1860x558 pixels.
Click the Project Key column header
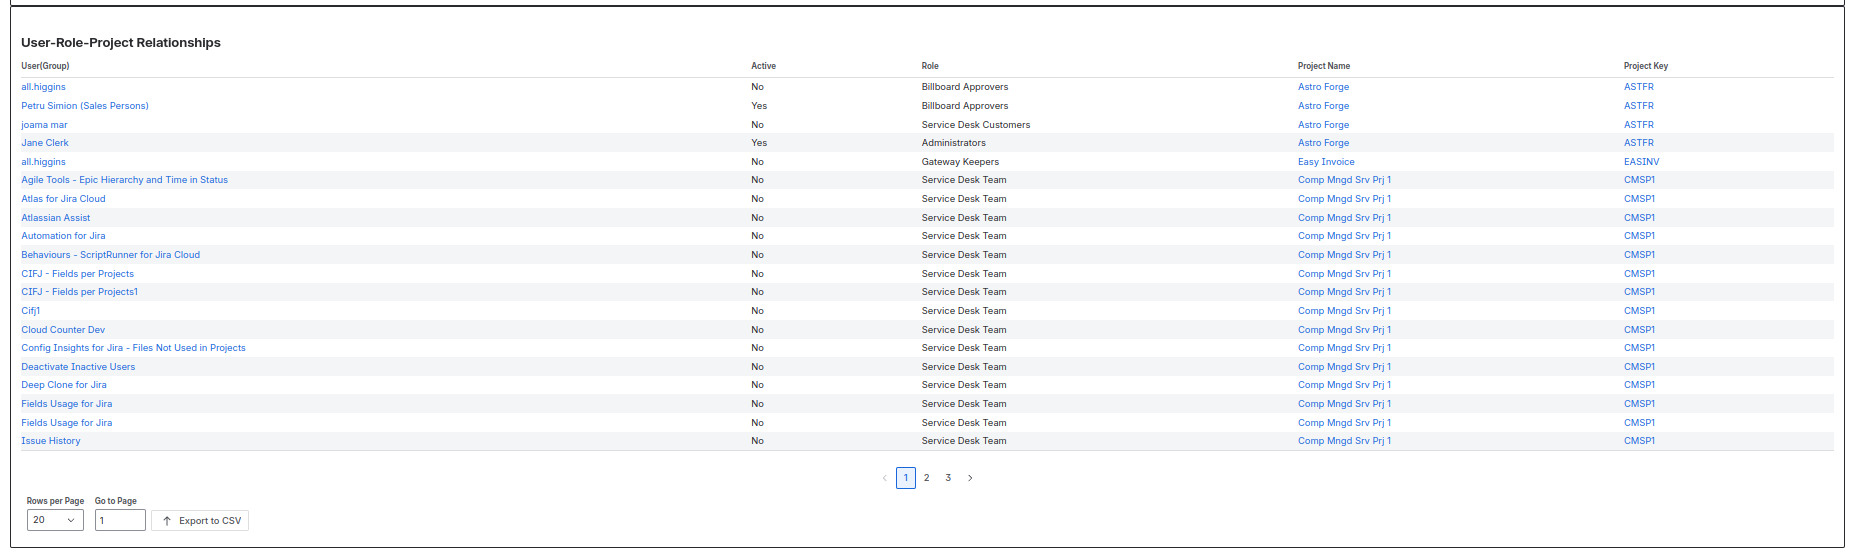(1646, 66)
